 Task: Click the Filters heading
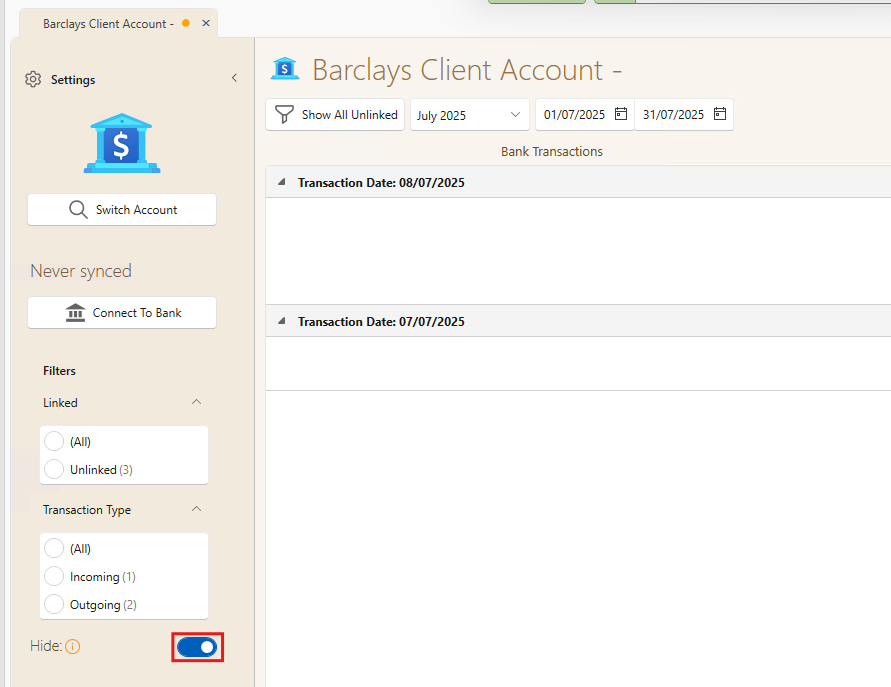tap(59, 370)
